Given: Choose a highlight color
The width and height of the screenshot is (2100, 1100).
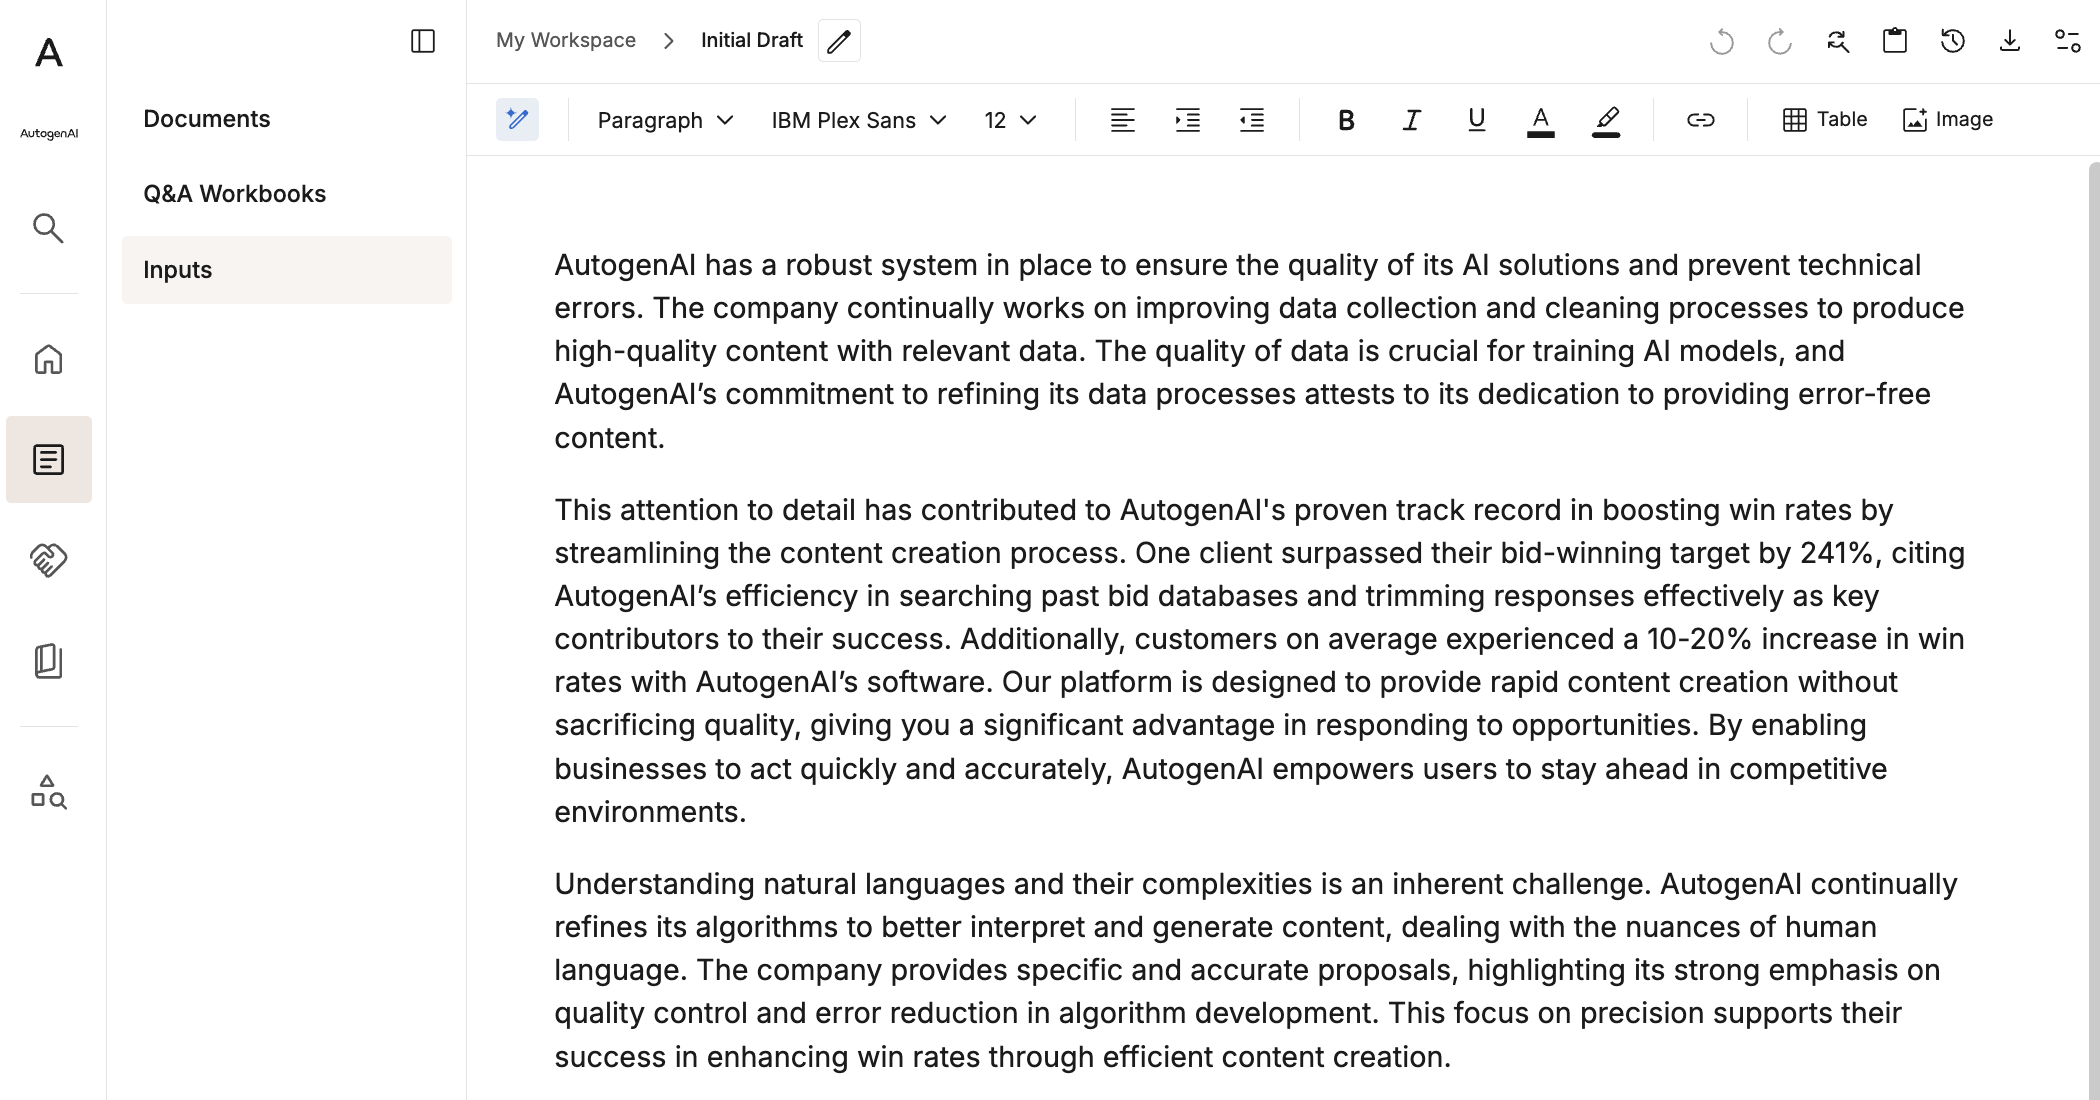Looking at the screenshot, I should click(1606, 120).
